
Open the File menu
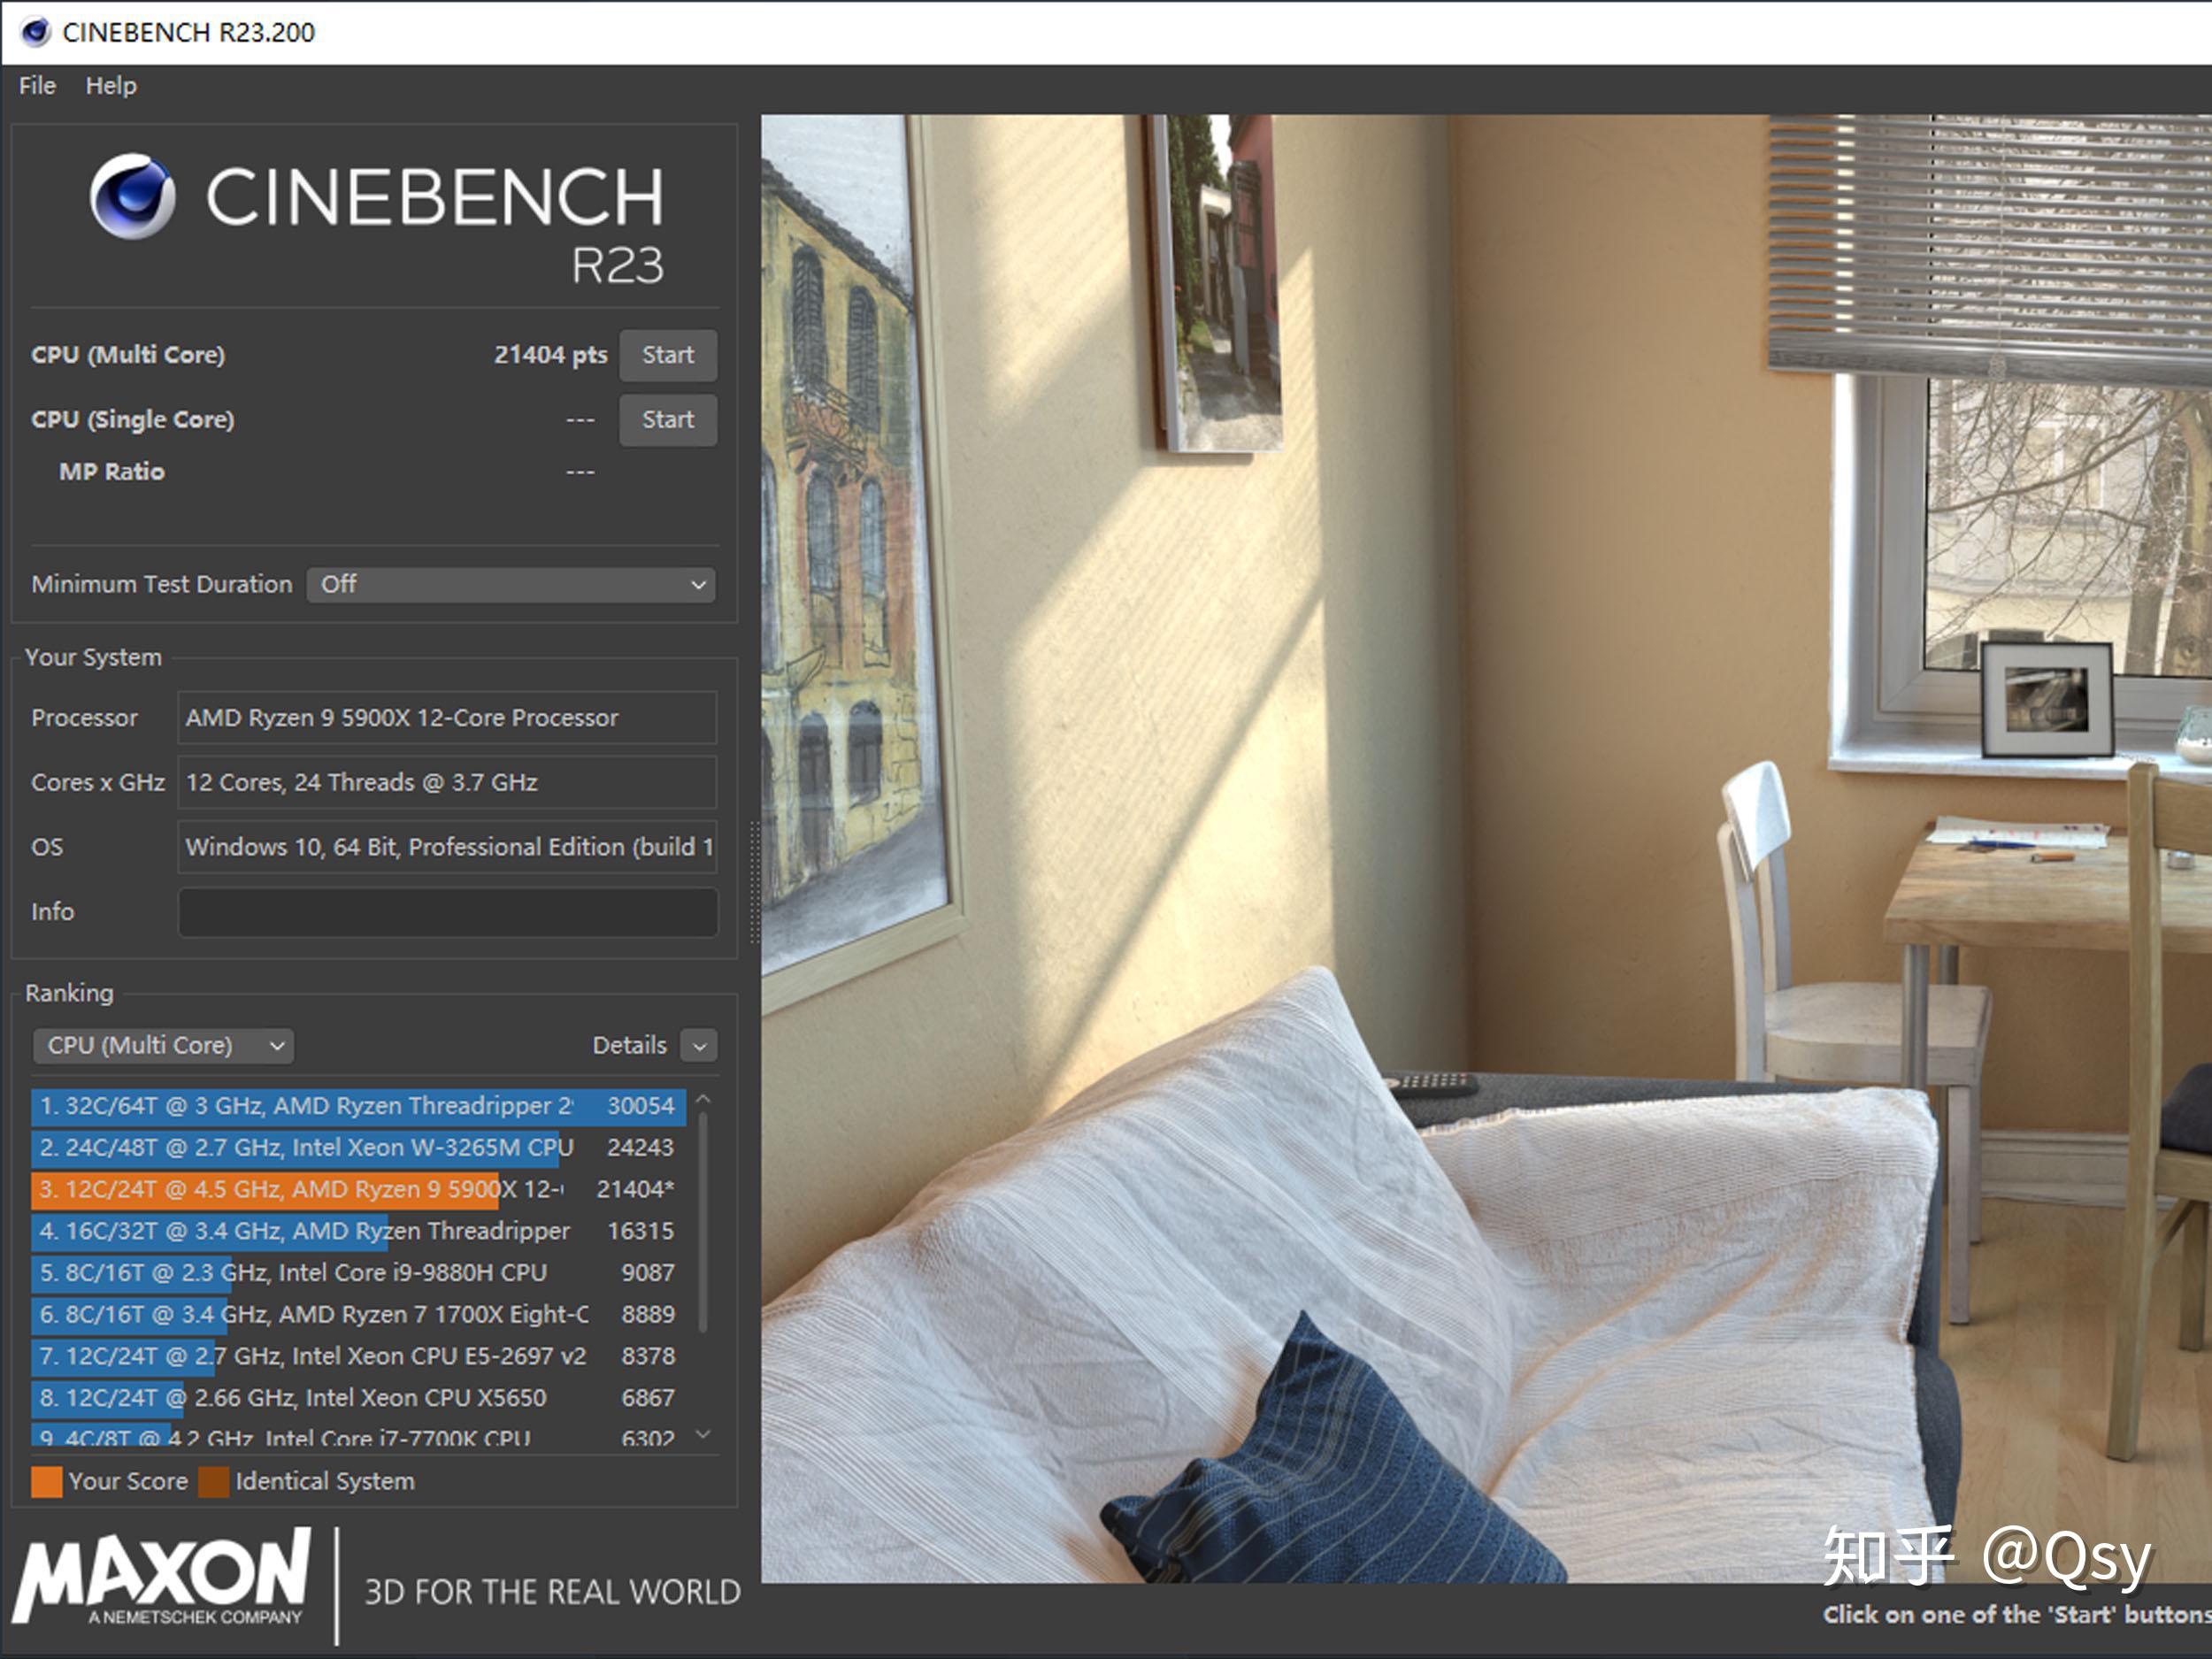point(37,86)
